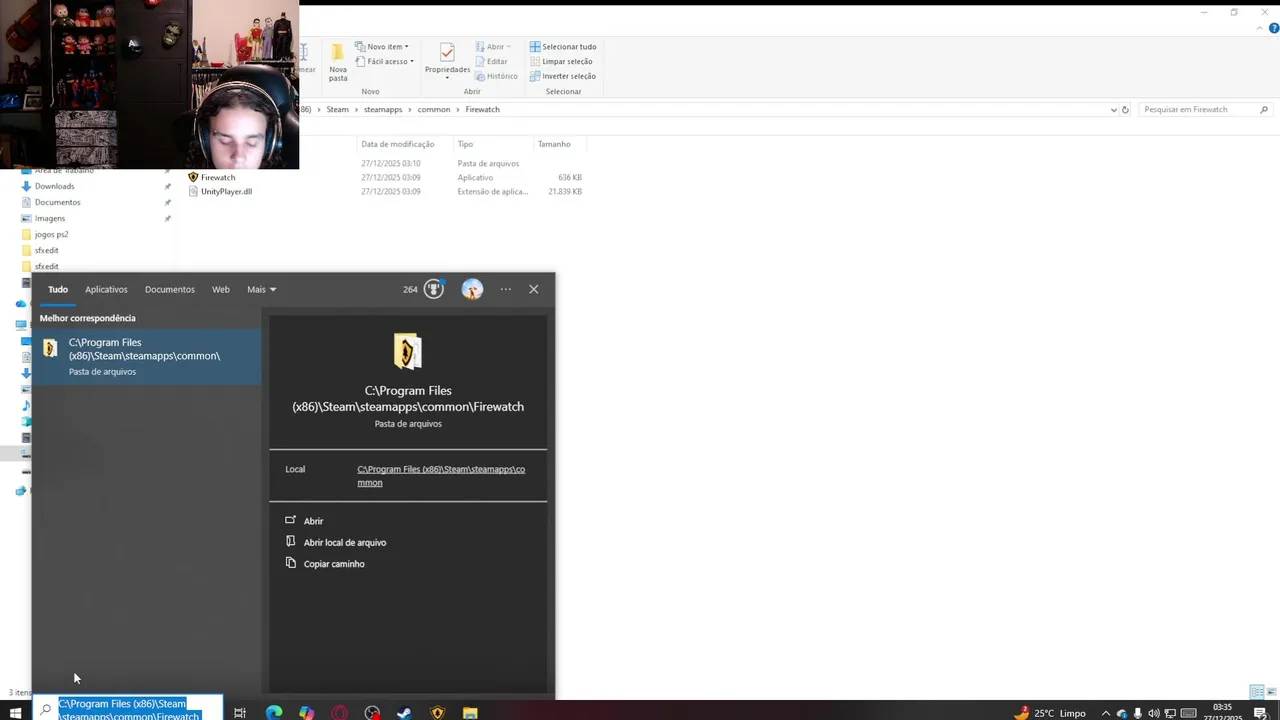Refresh the Explorer folder view

[1125, 110]
